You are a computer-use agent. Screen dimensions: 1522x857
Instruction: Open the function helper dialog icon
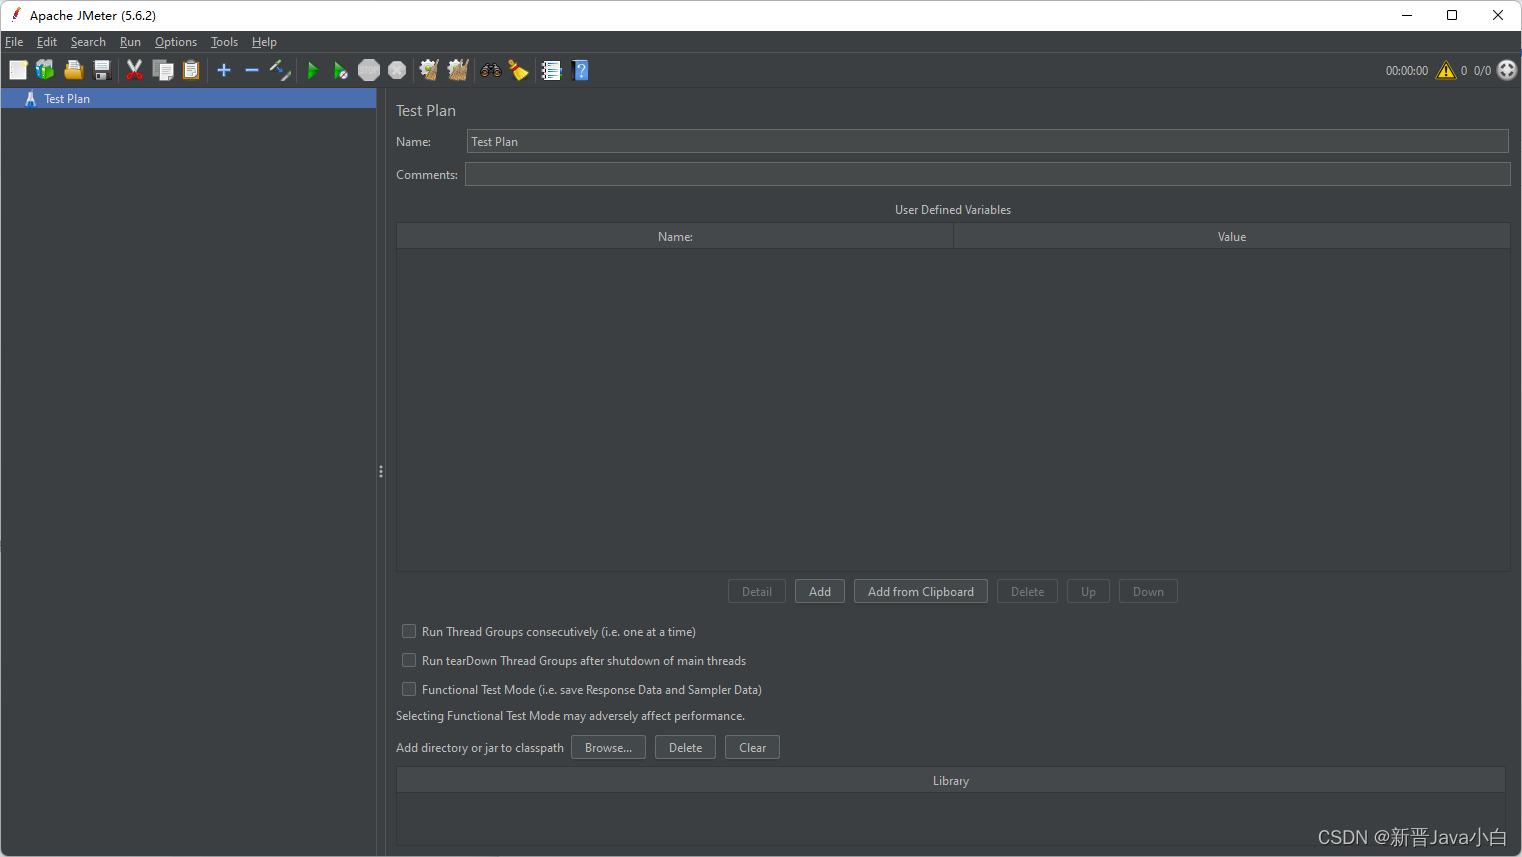click(551, 70)
